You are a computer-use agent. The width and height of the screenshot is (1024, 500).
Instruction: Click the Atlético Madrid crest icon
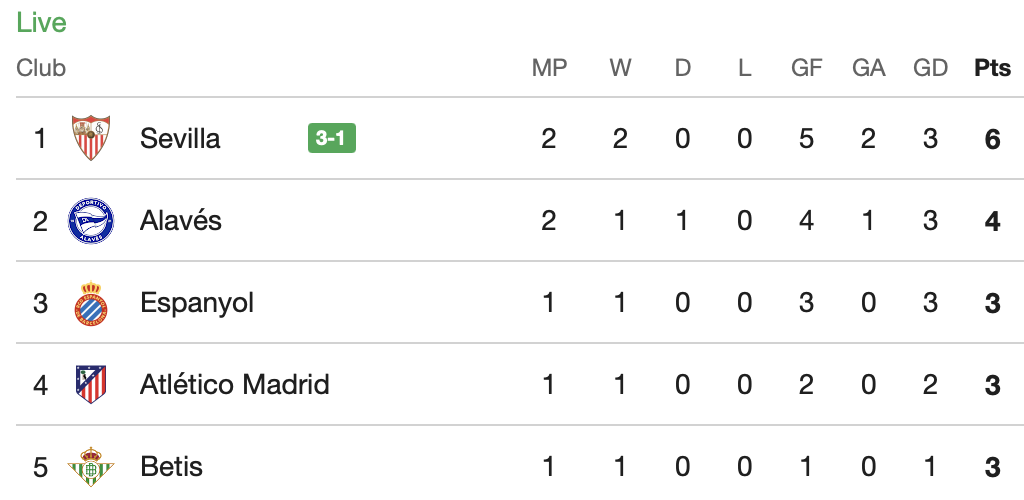(x=91, y=384)
